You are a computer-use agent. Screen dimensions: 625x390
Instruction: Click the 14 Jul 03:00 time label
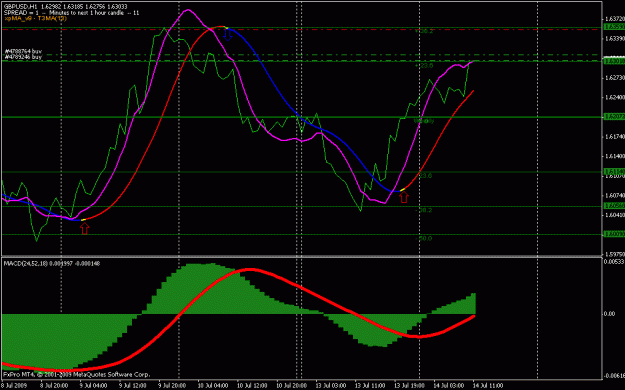pyautogui.click(x=449, y=386)
